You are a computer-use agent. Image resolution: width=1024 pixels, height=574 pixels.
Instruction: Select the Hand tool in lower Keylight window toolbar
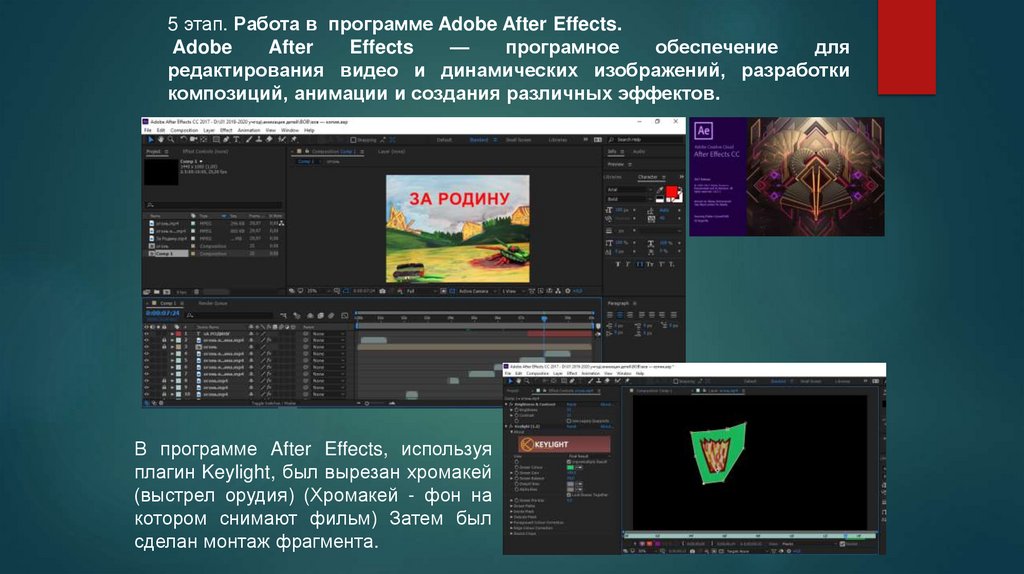[519, 381]
